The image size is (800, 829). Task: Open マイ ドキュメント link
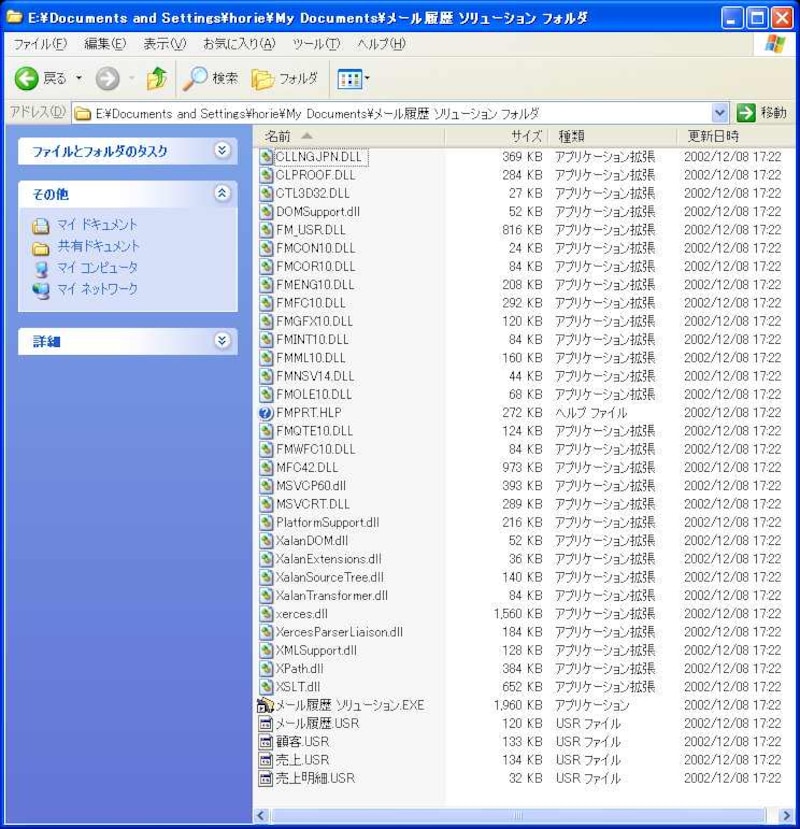coord(97,225)
